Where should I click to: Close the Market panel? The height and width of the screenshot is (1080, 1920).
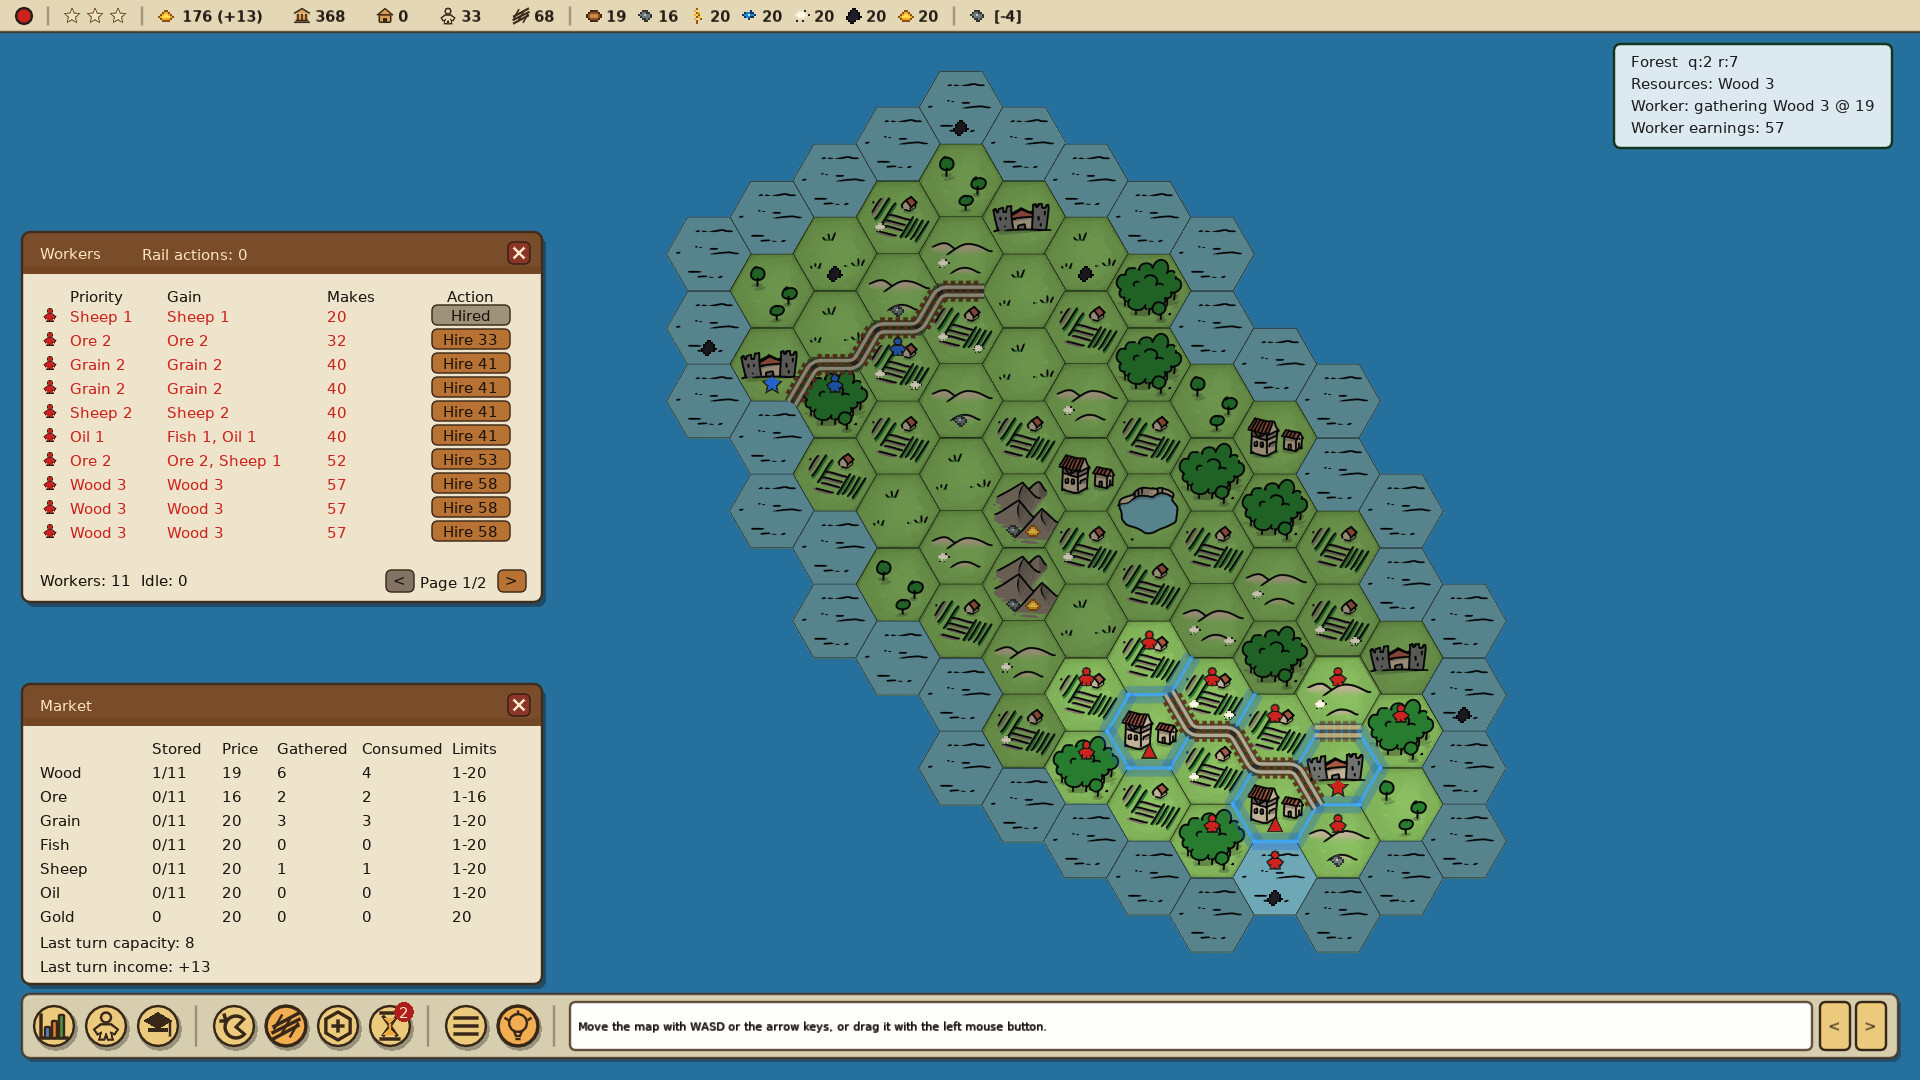(519, 705)
